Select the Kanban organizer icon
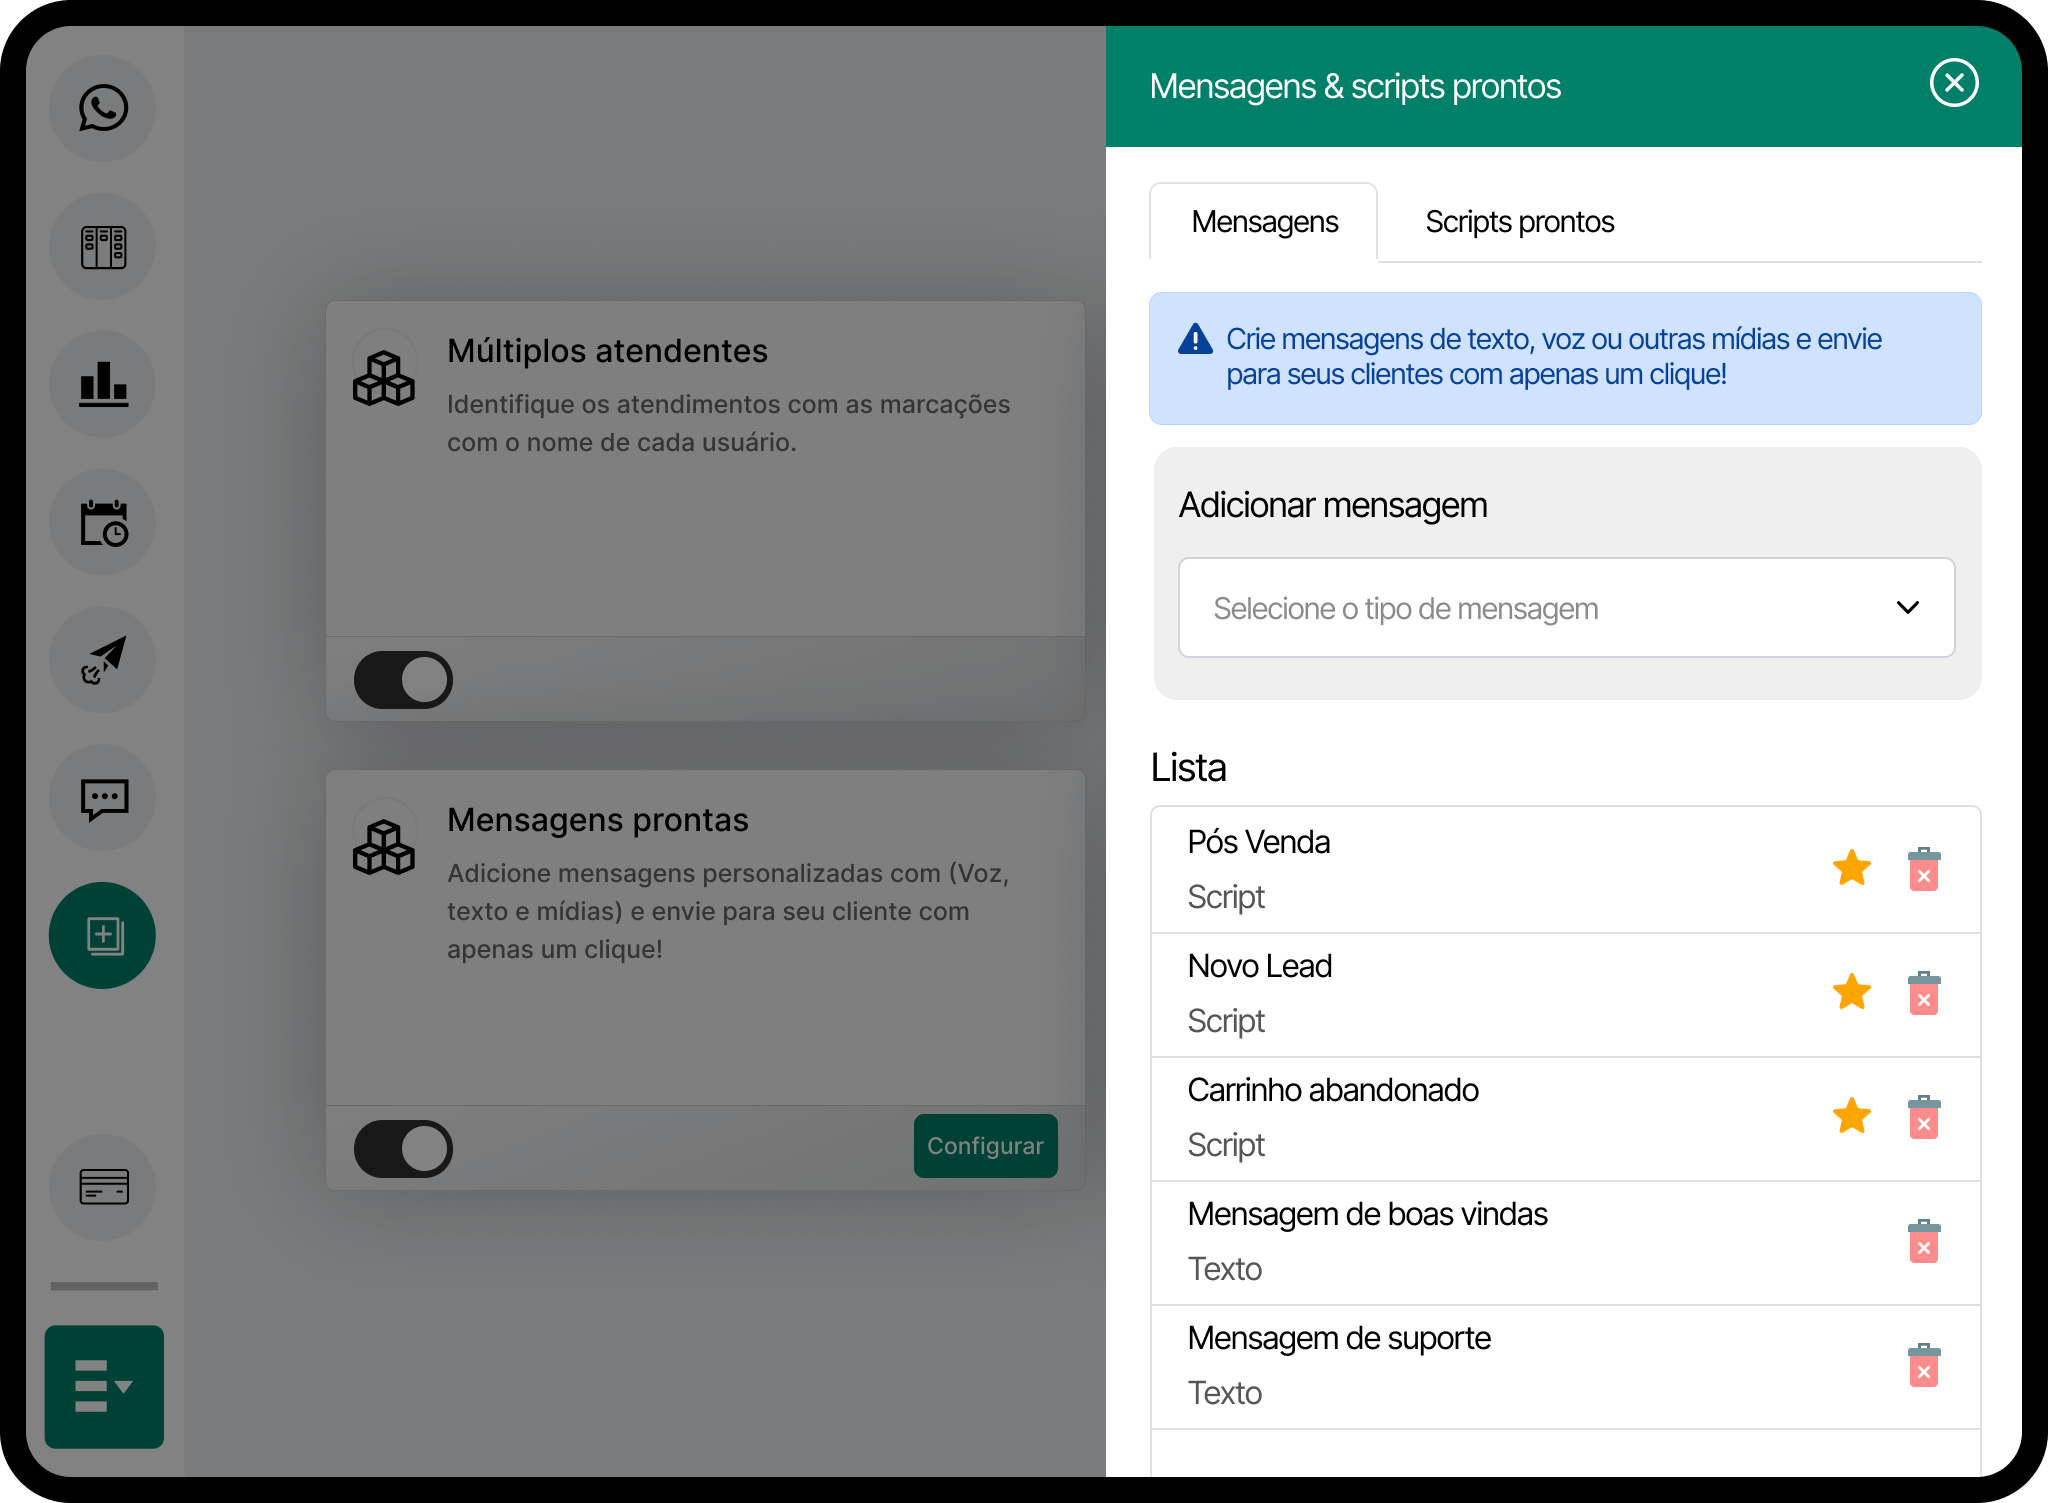 click(x=102, y=245)
